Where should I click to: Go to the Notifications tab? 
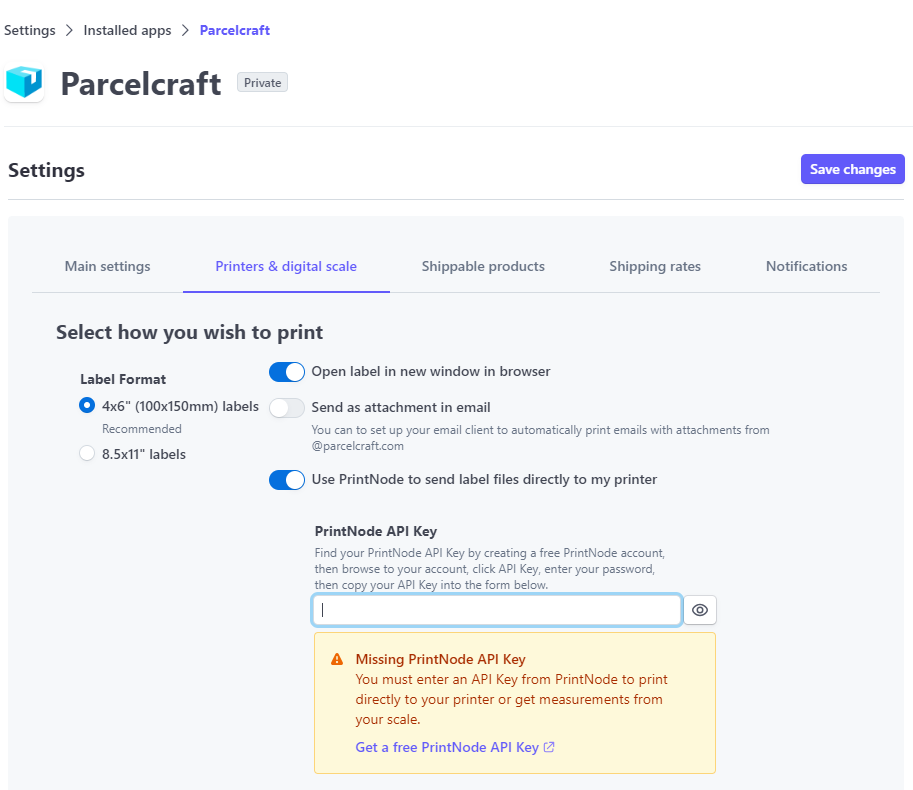pyautogui.click(x=806, y=266)
